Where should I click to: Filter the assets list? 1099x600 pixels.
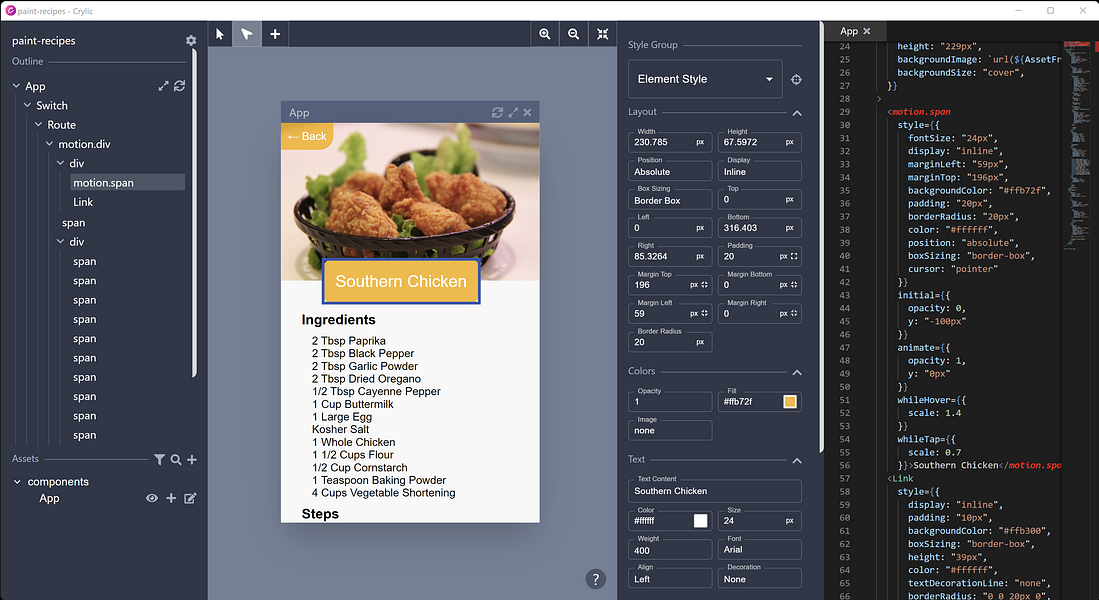(160, 459)
